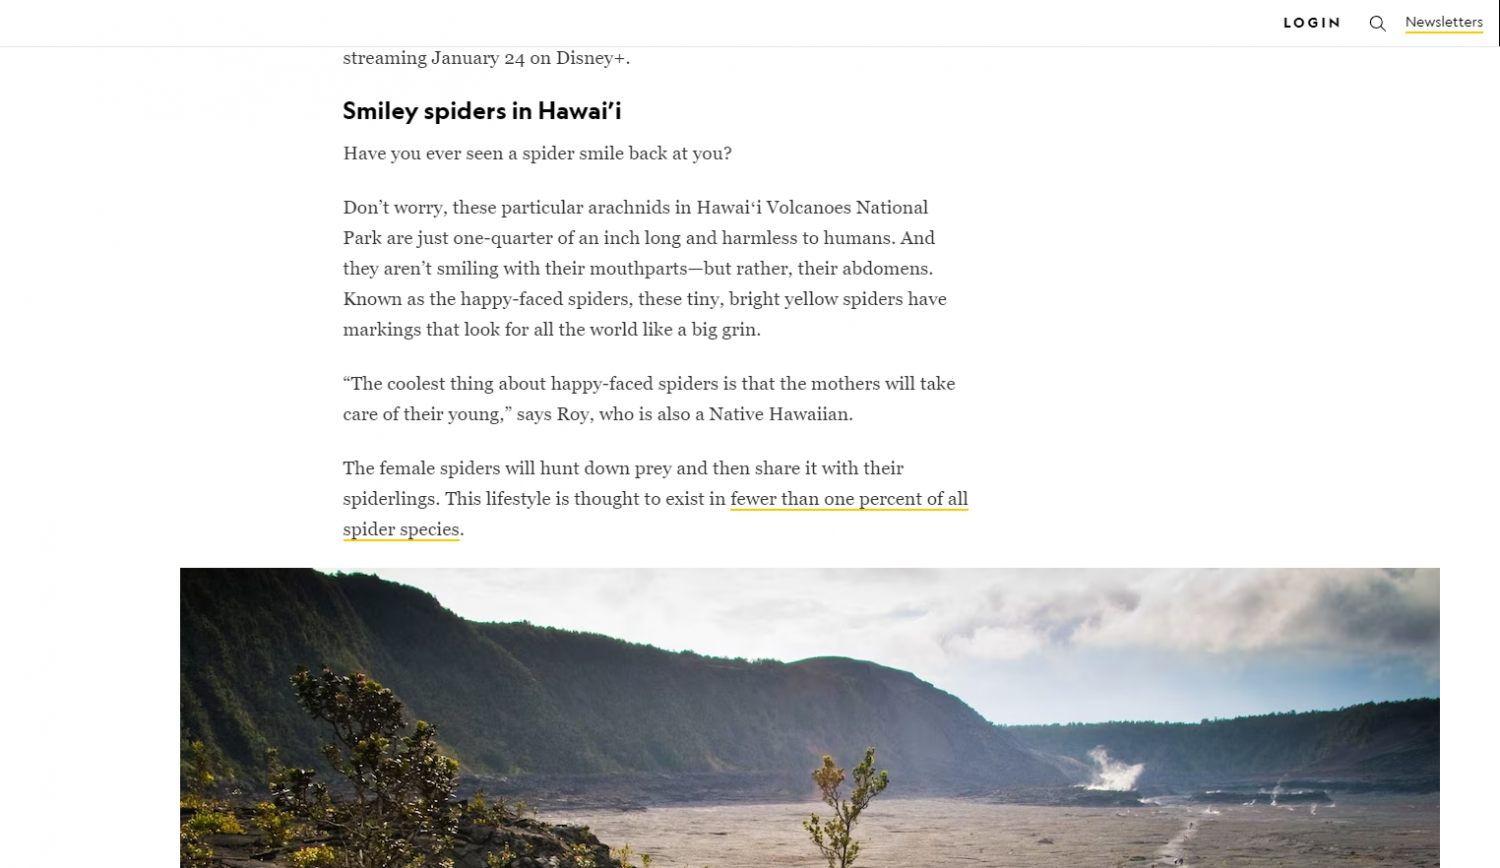The width and height of the screenshot is (1500, 868).
Task: Click the LOGIN button
Action: point(1312,23)
